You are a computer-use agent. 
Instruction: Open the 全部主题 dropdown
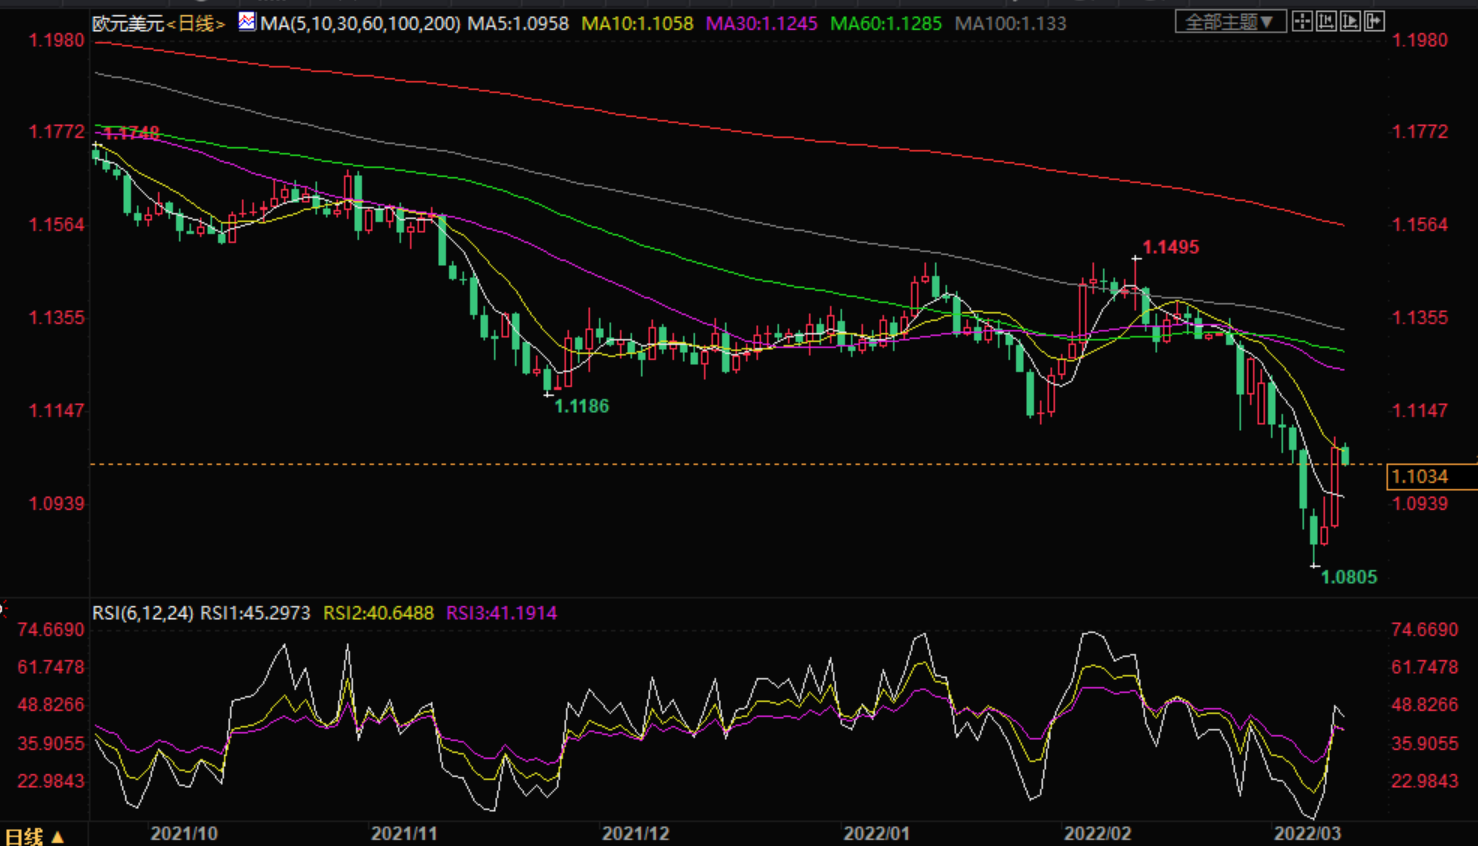pyautogui.click(x=1229, y=21)
